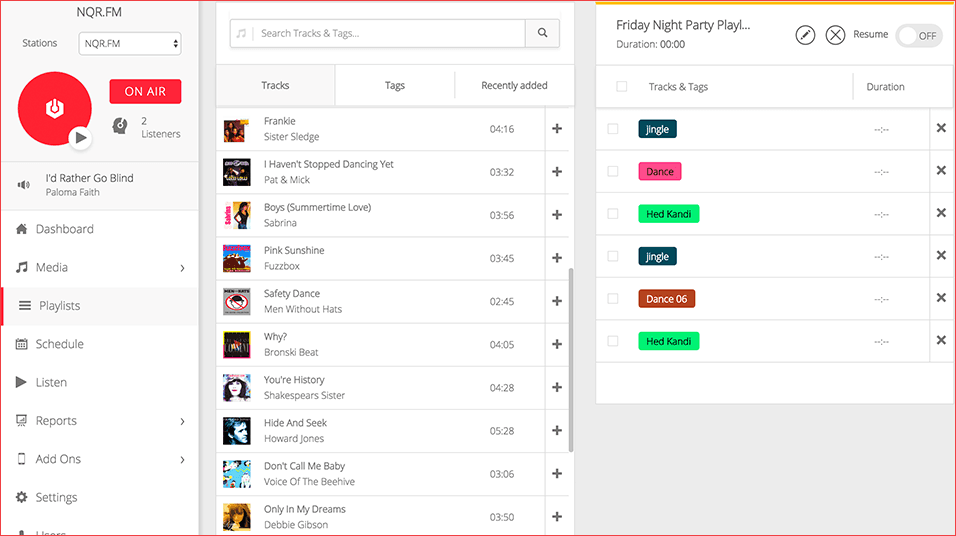This screenshot has height=536, width=956.
Task: Click the search magnifier icon
Action: pyautogui.click(x=542, y=33)
